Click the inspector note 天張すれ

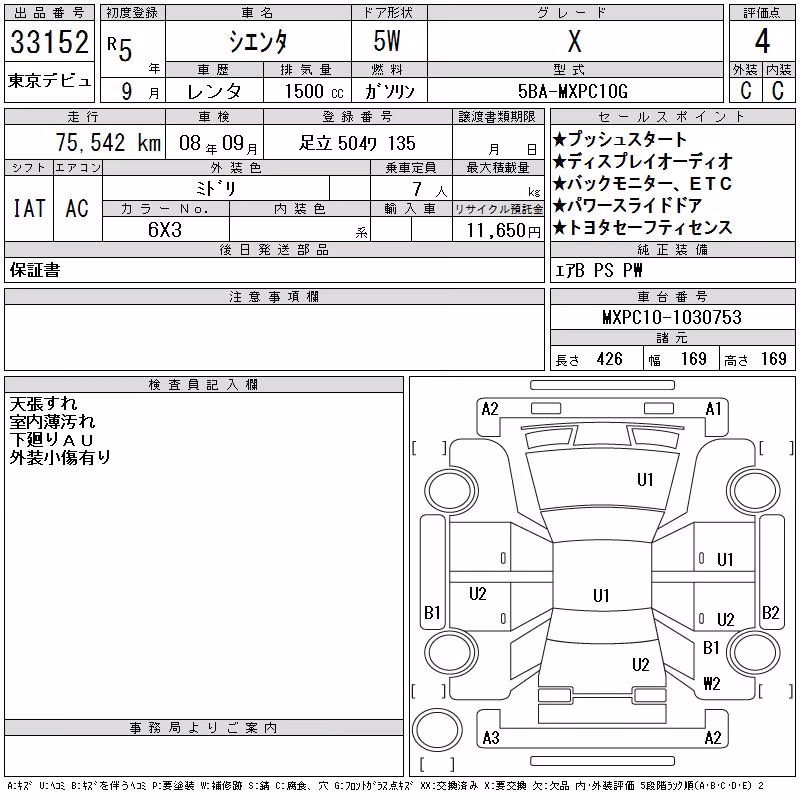tap(43, 404)
